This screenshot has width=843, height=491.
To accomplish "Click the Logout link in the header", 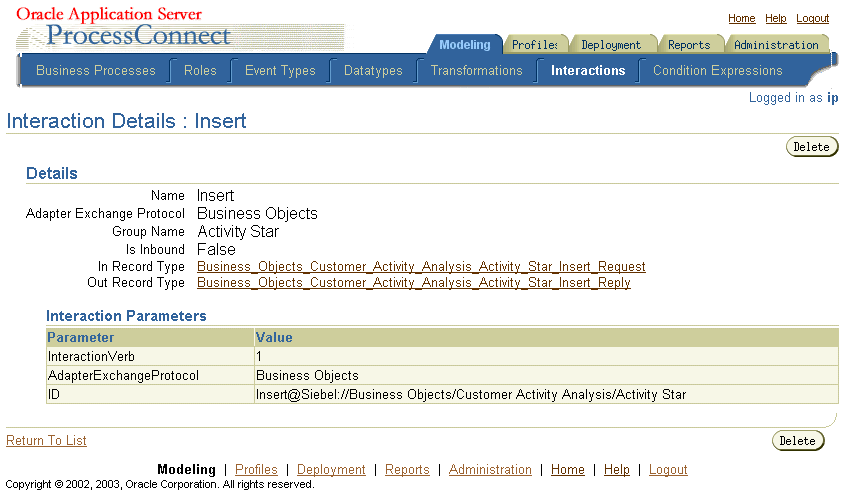I will (x=812, y=18).
